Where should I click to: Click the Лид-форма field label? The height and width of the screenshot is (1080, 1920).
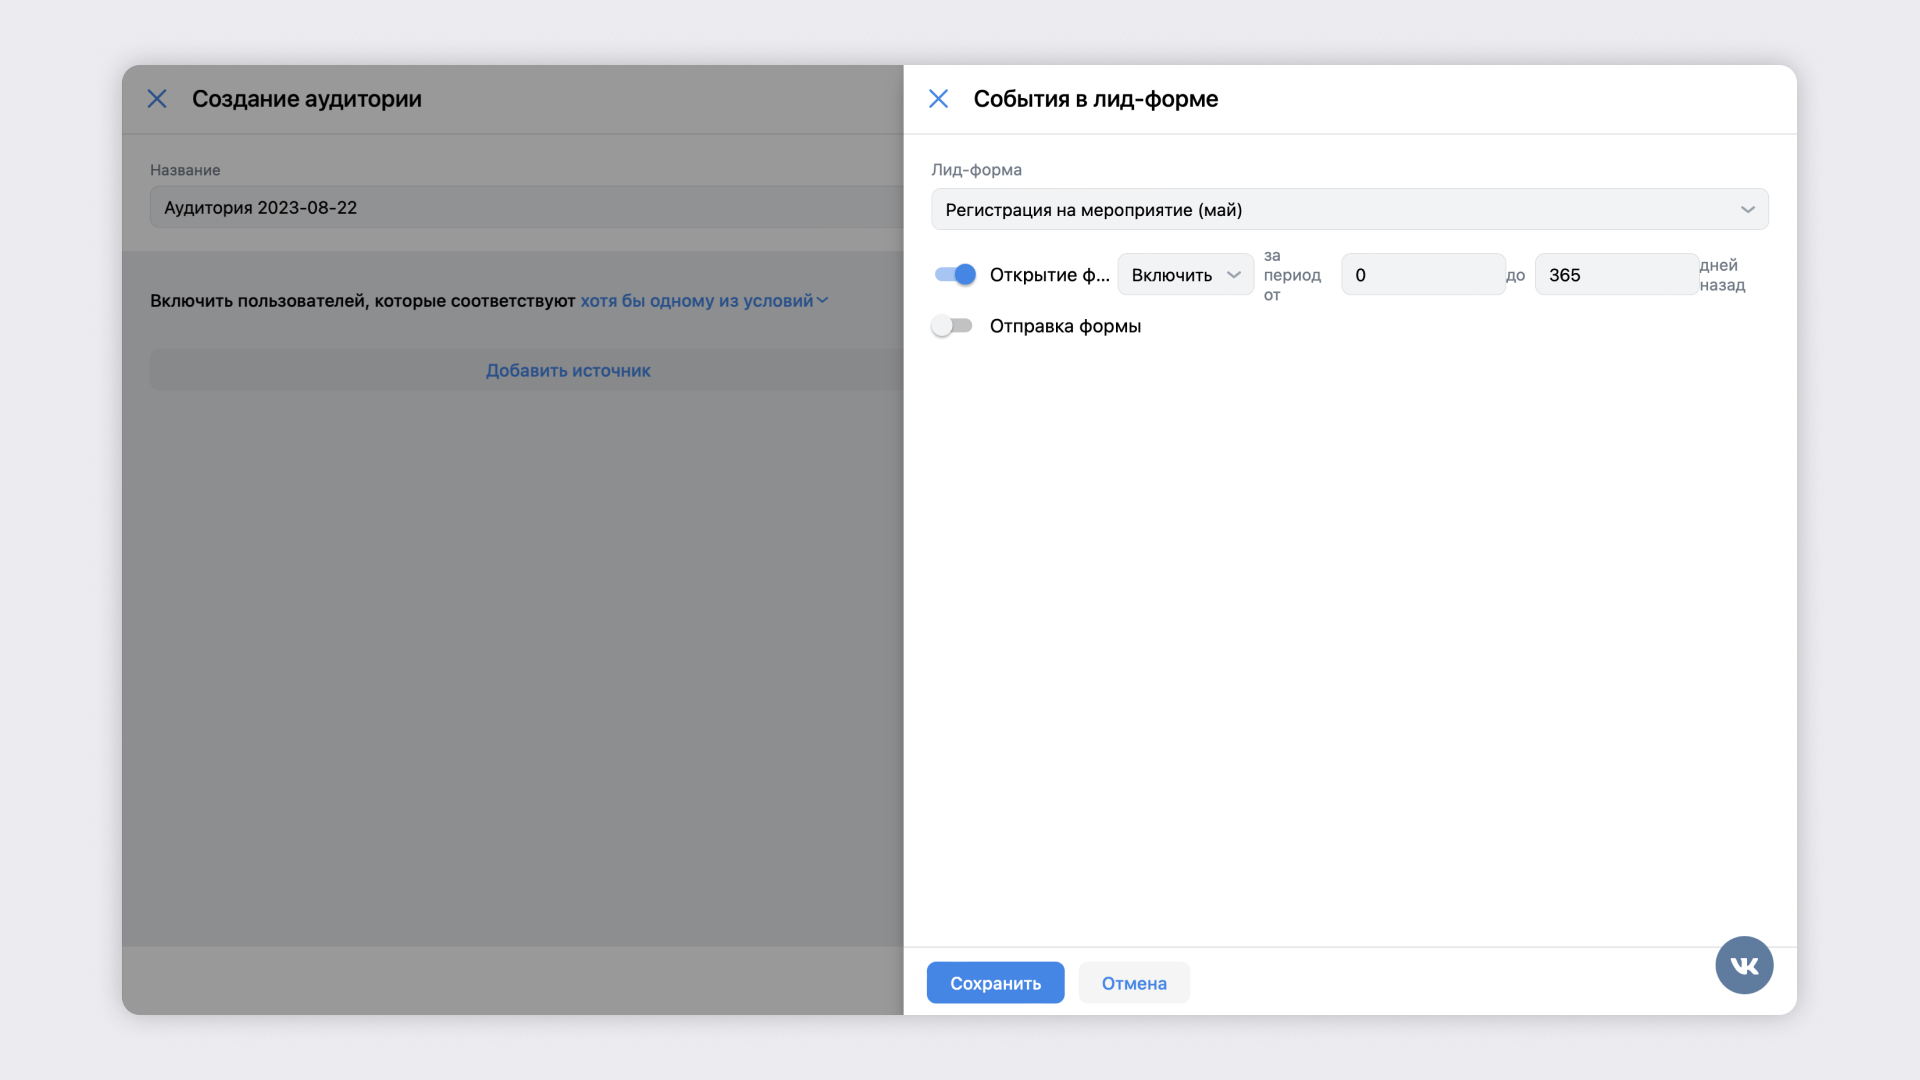tap(976, 170)
